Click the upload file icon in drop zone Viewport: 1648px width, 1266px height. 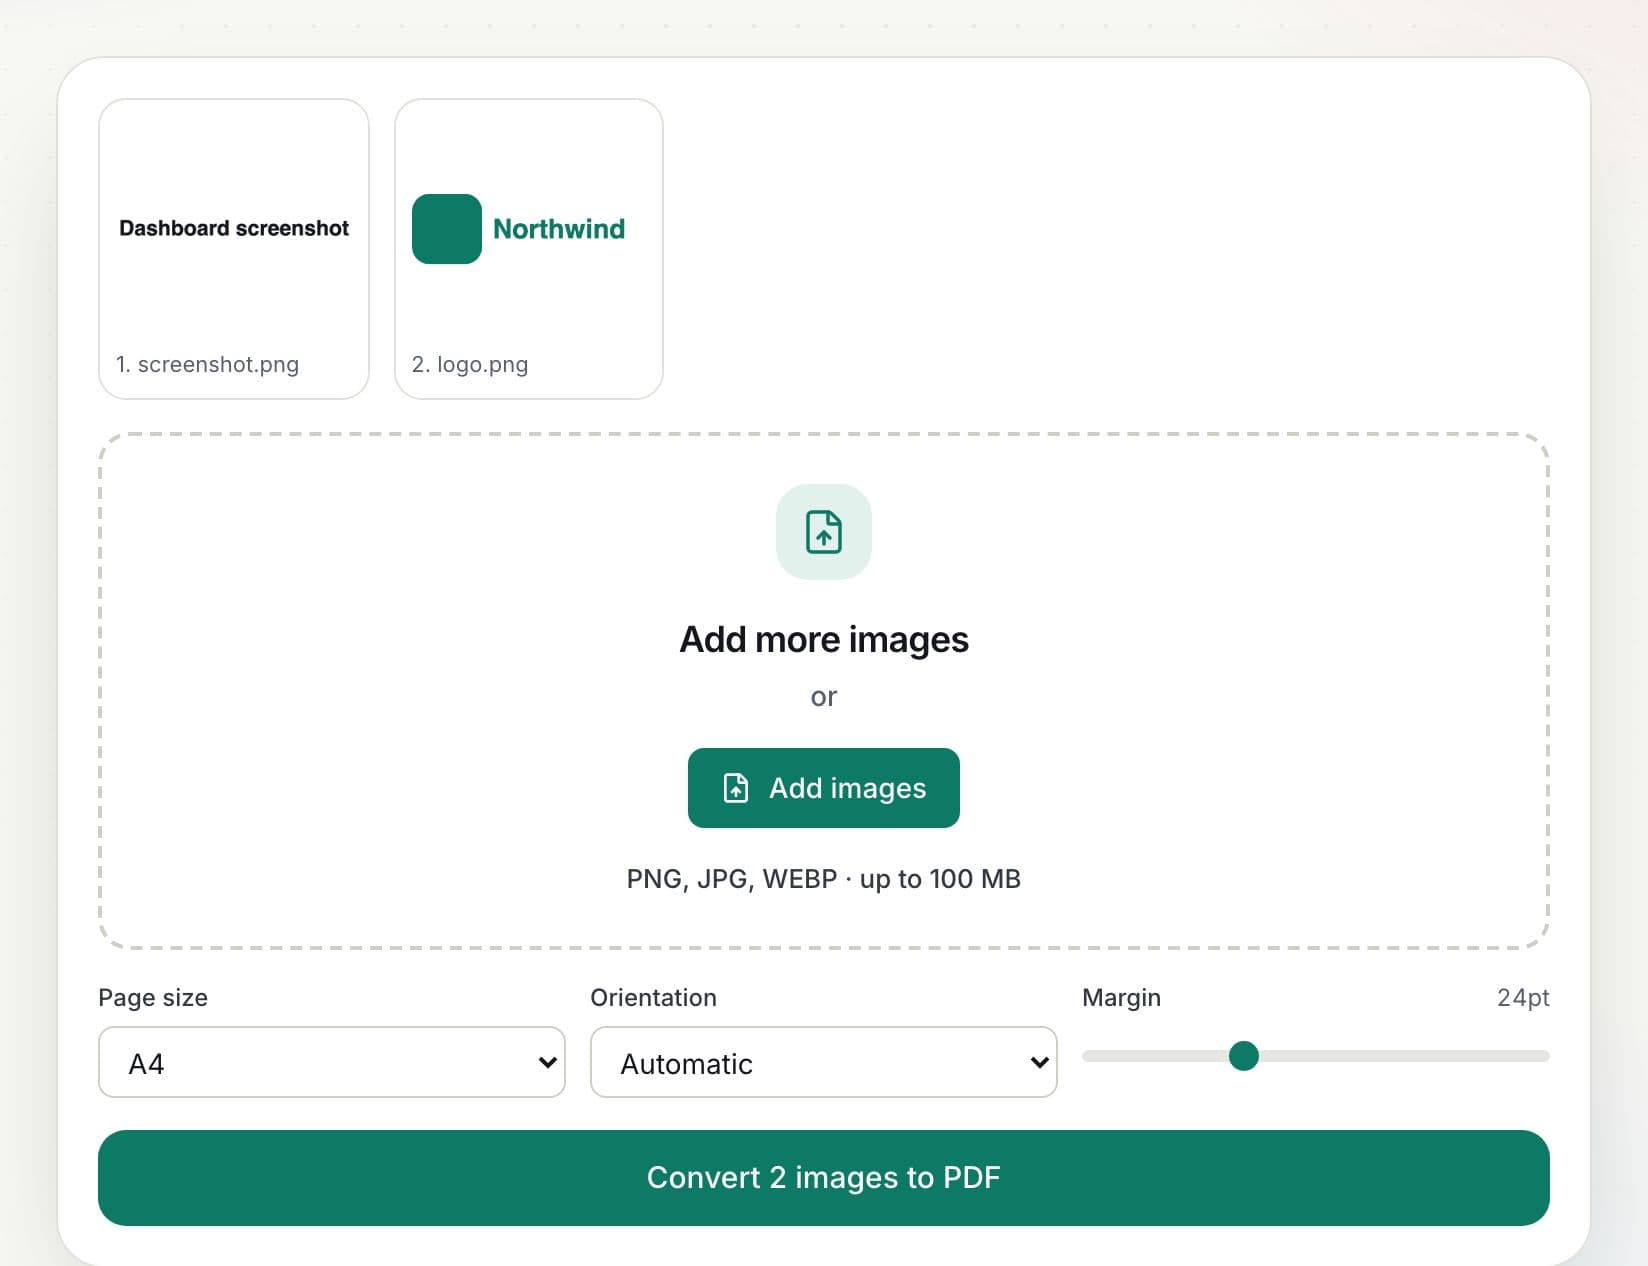click(824, 532)
